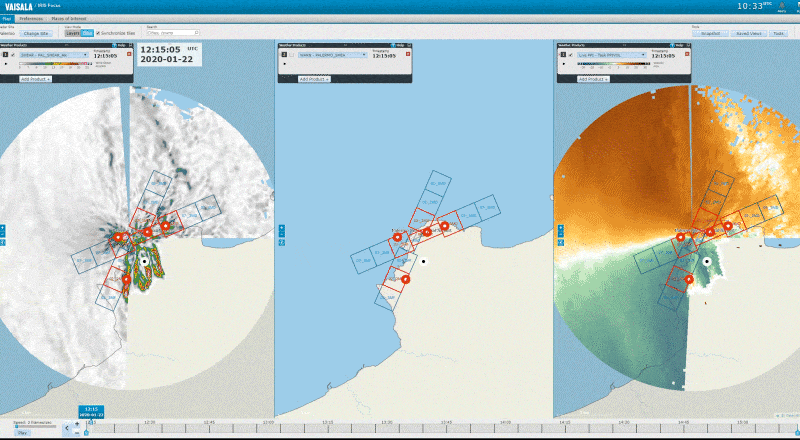The width and height of the screenshot is (800, 440).
Task: Zoom in timeline with plus button
Action: [x=78, y=424]
